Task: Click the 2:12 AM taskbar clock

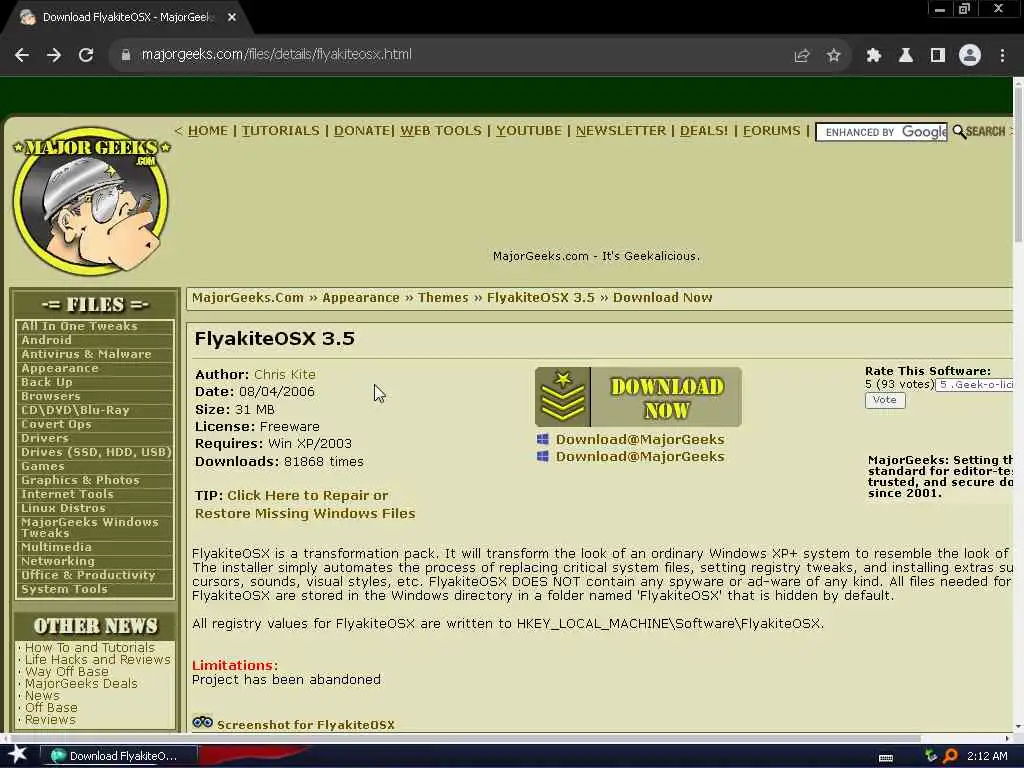Action: click(987, 756)
